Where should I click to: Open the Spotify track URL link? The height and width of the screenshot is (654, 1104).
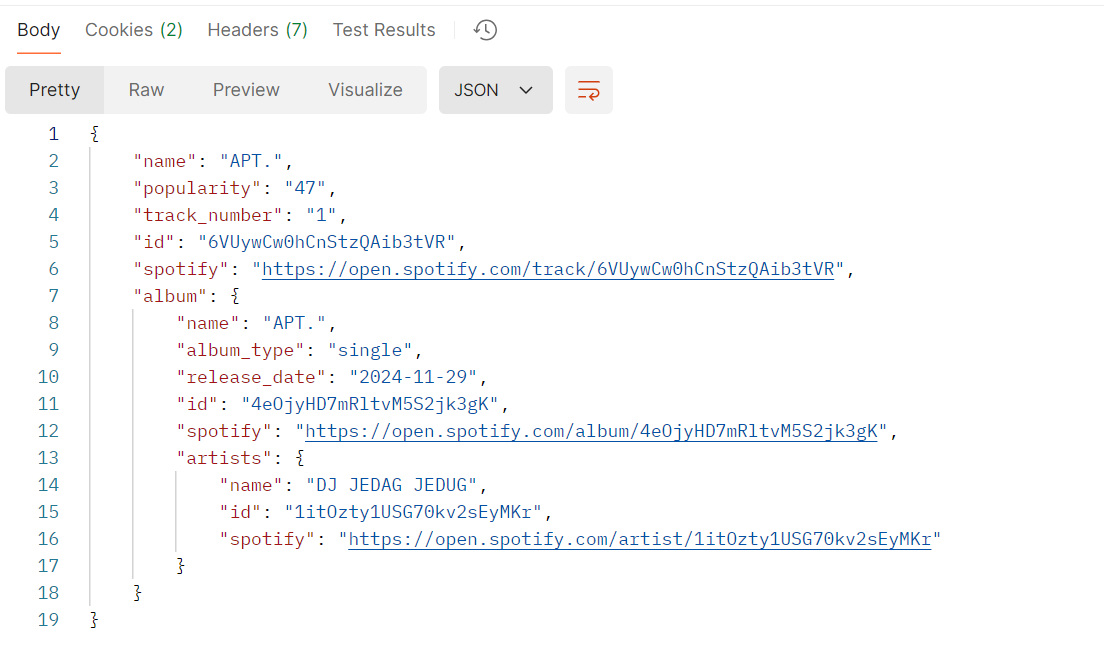pos(548,269)
